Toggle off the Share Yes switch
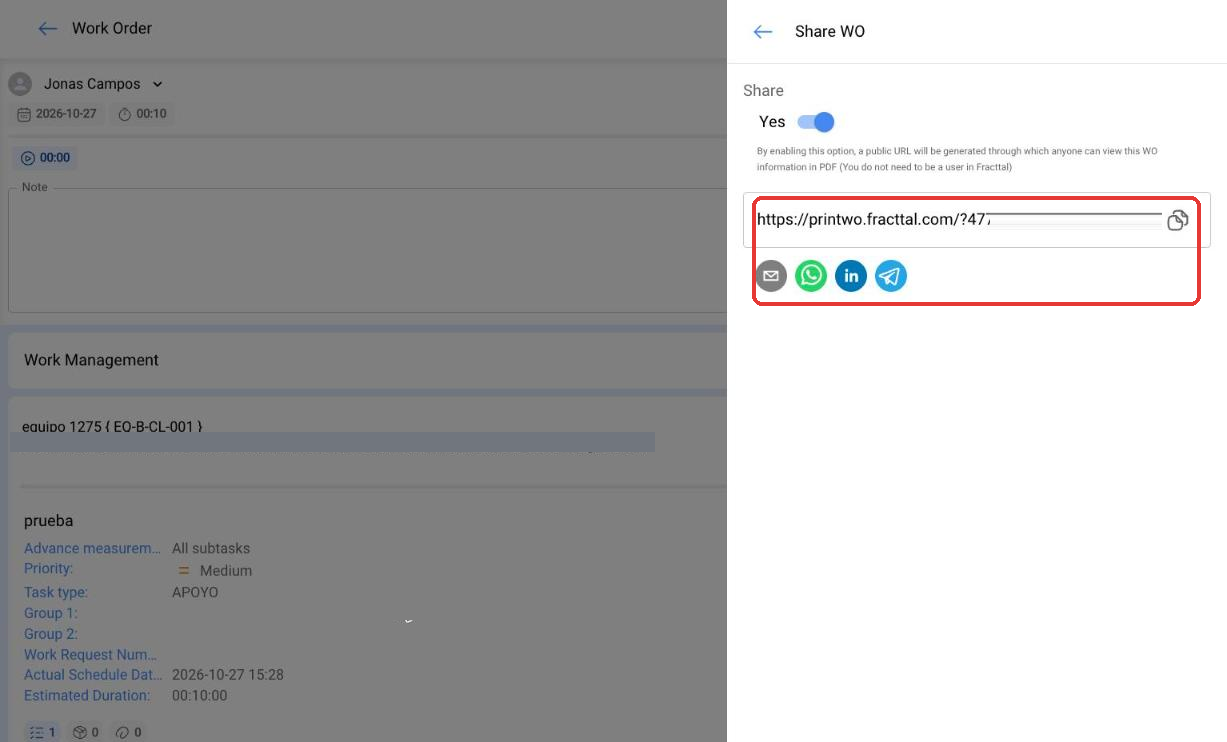Image resolution: width=1227 pixels, height=742 pixels. 816,122
